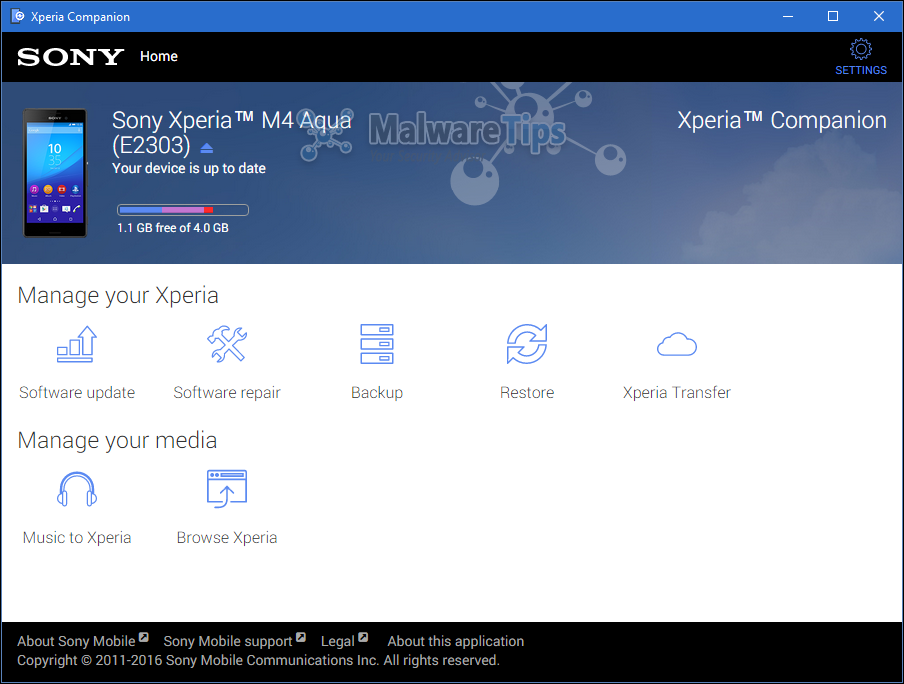Start a Backup of the device

coord(377,344)
